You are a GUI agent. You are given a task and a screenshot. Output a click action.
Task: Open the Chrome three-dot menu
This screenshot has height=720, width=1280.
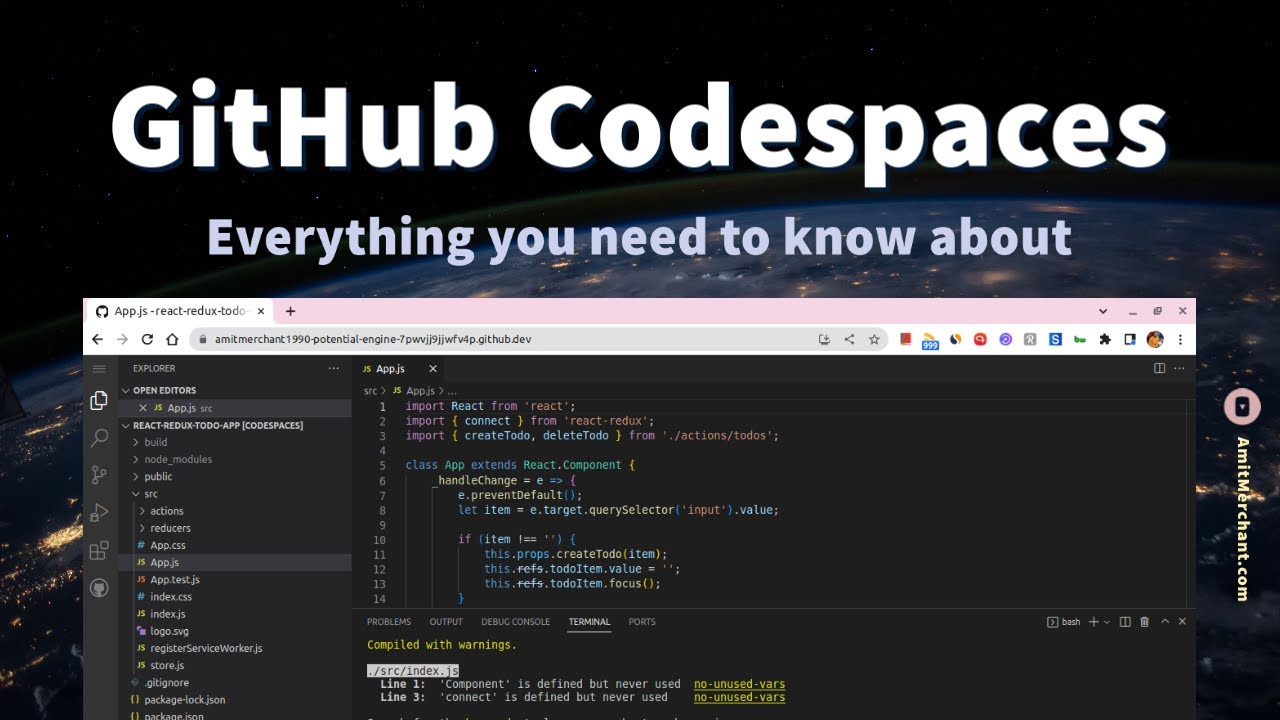point(1182,339)
